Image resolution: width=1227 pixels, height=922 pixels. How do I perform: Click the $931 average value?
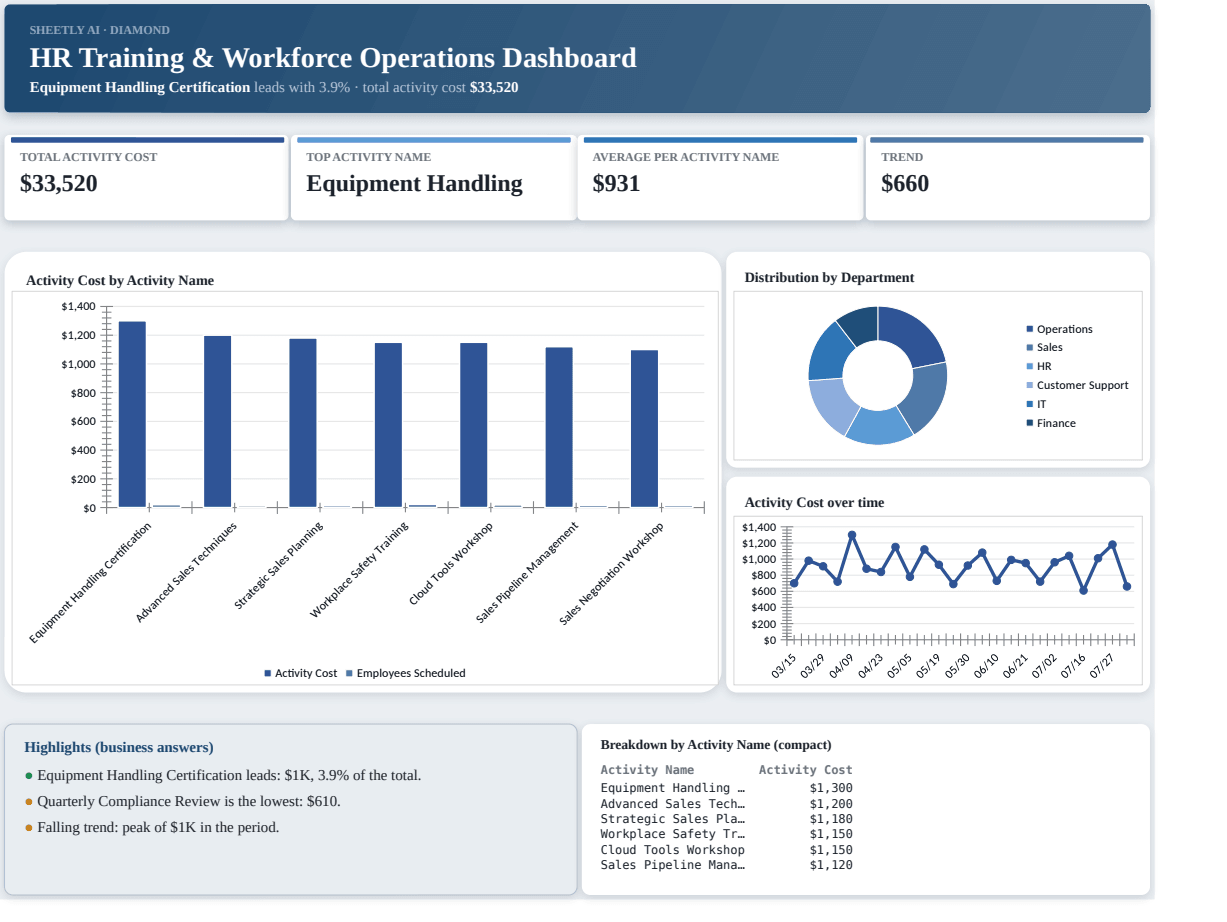[616, 184]
